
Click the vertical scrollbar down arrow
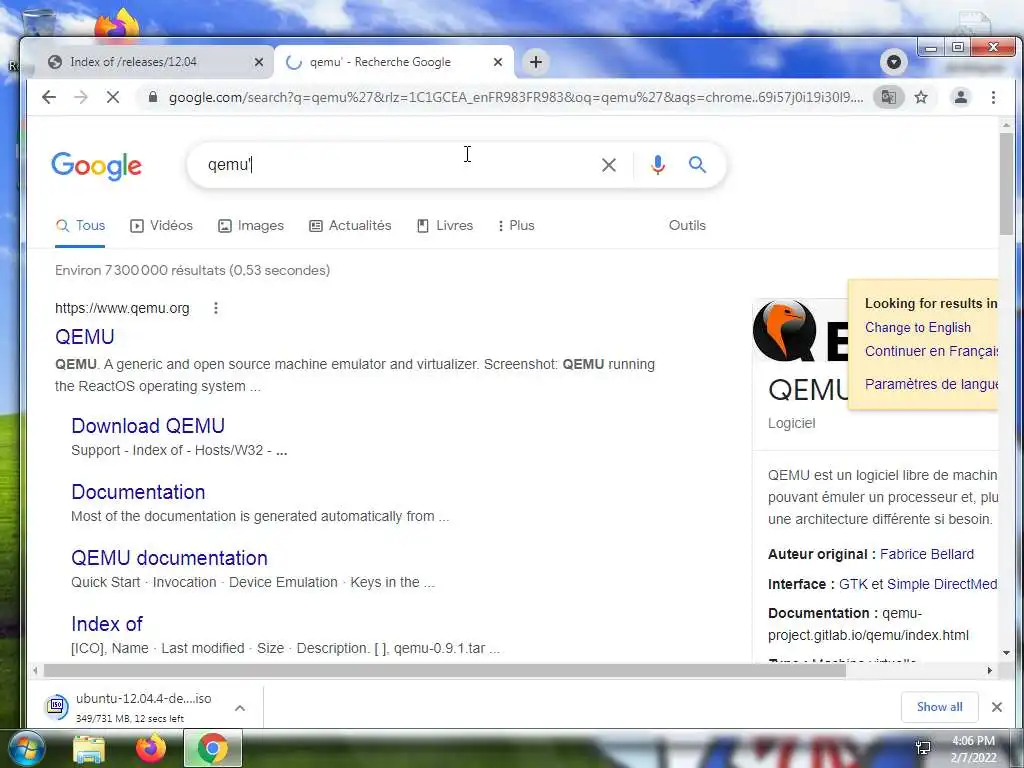(x=1006, y=652)
